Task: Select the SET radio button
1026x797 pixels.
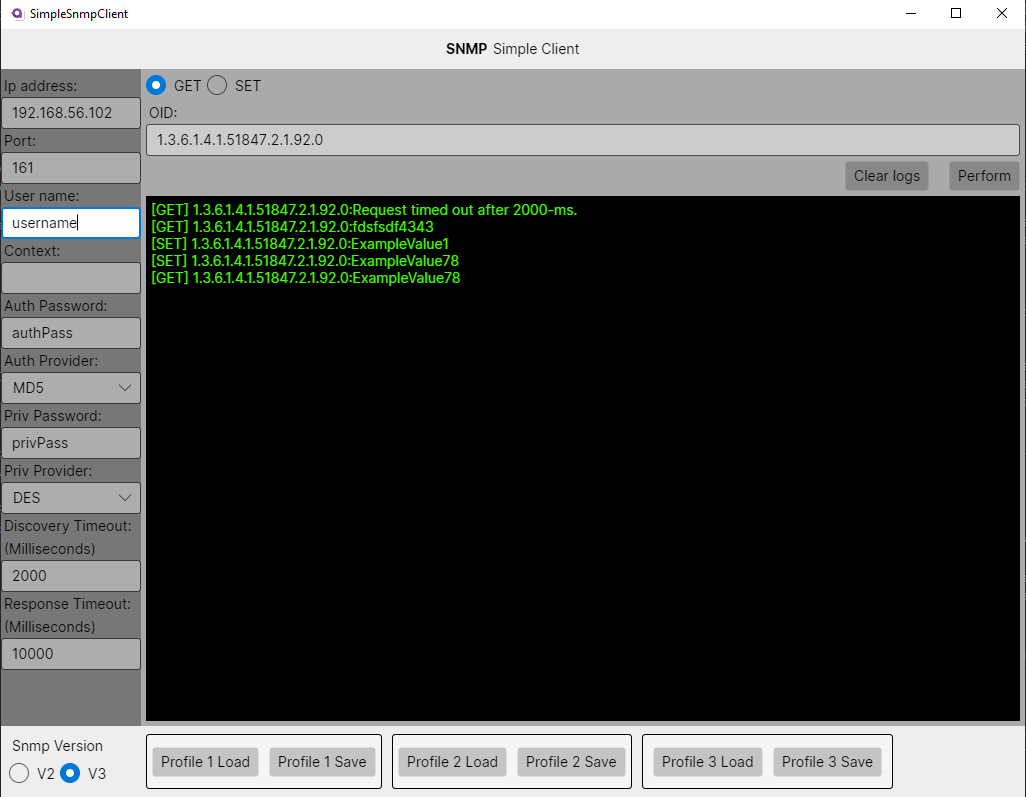Action: coord(217,86)
